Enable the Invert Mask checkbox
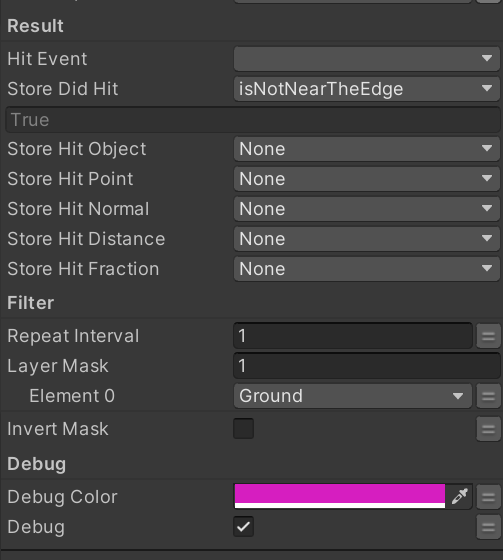The width and height of the screenshot is (503, 560). (x=244, y=429)
